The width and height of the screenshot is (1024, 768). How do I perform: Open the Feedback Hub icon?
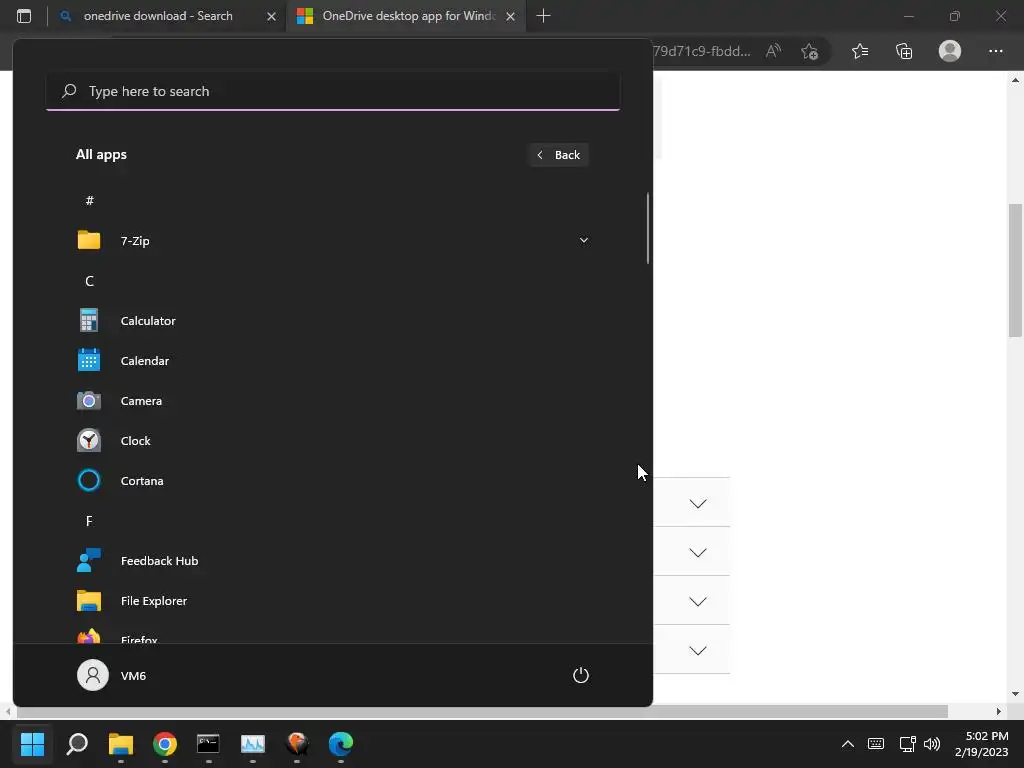pyautogui.click(x=89, y=560)
